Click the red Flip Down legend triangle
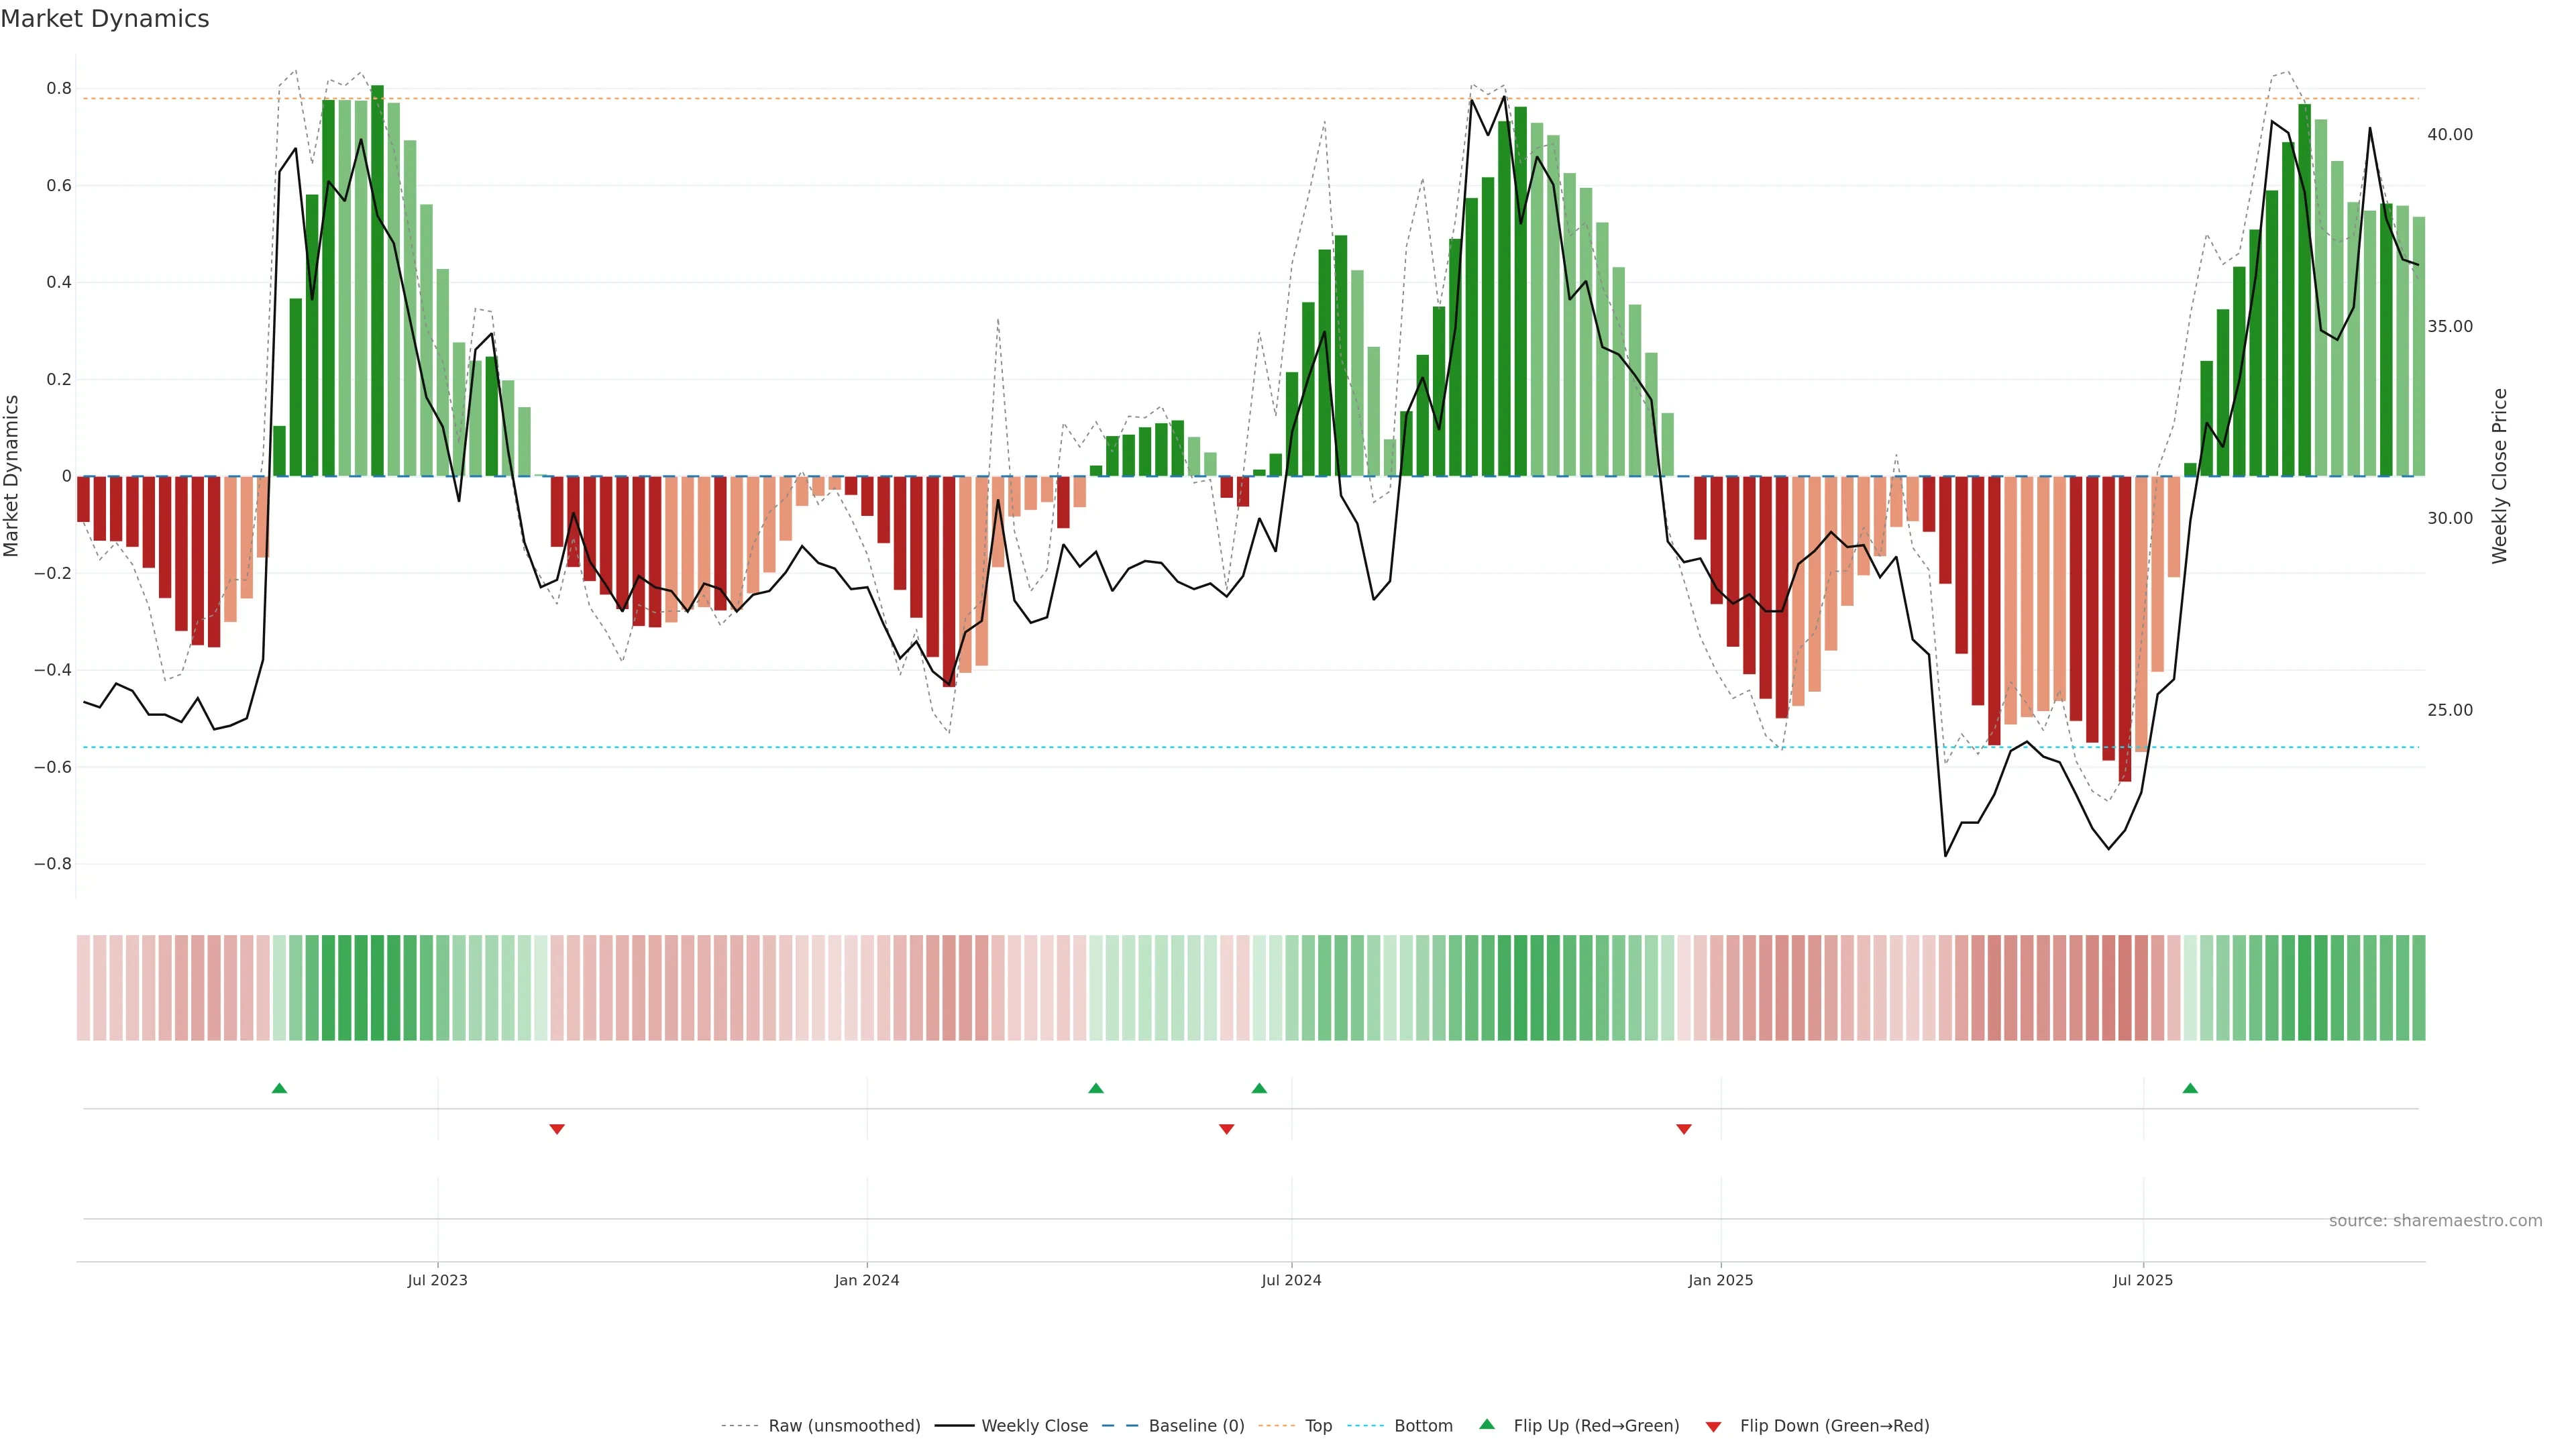The image size is (2576, 1449). [x=1713, y=1426]
